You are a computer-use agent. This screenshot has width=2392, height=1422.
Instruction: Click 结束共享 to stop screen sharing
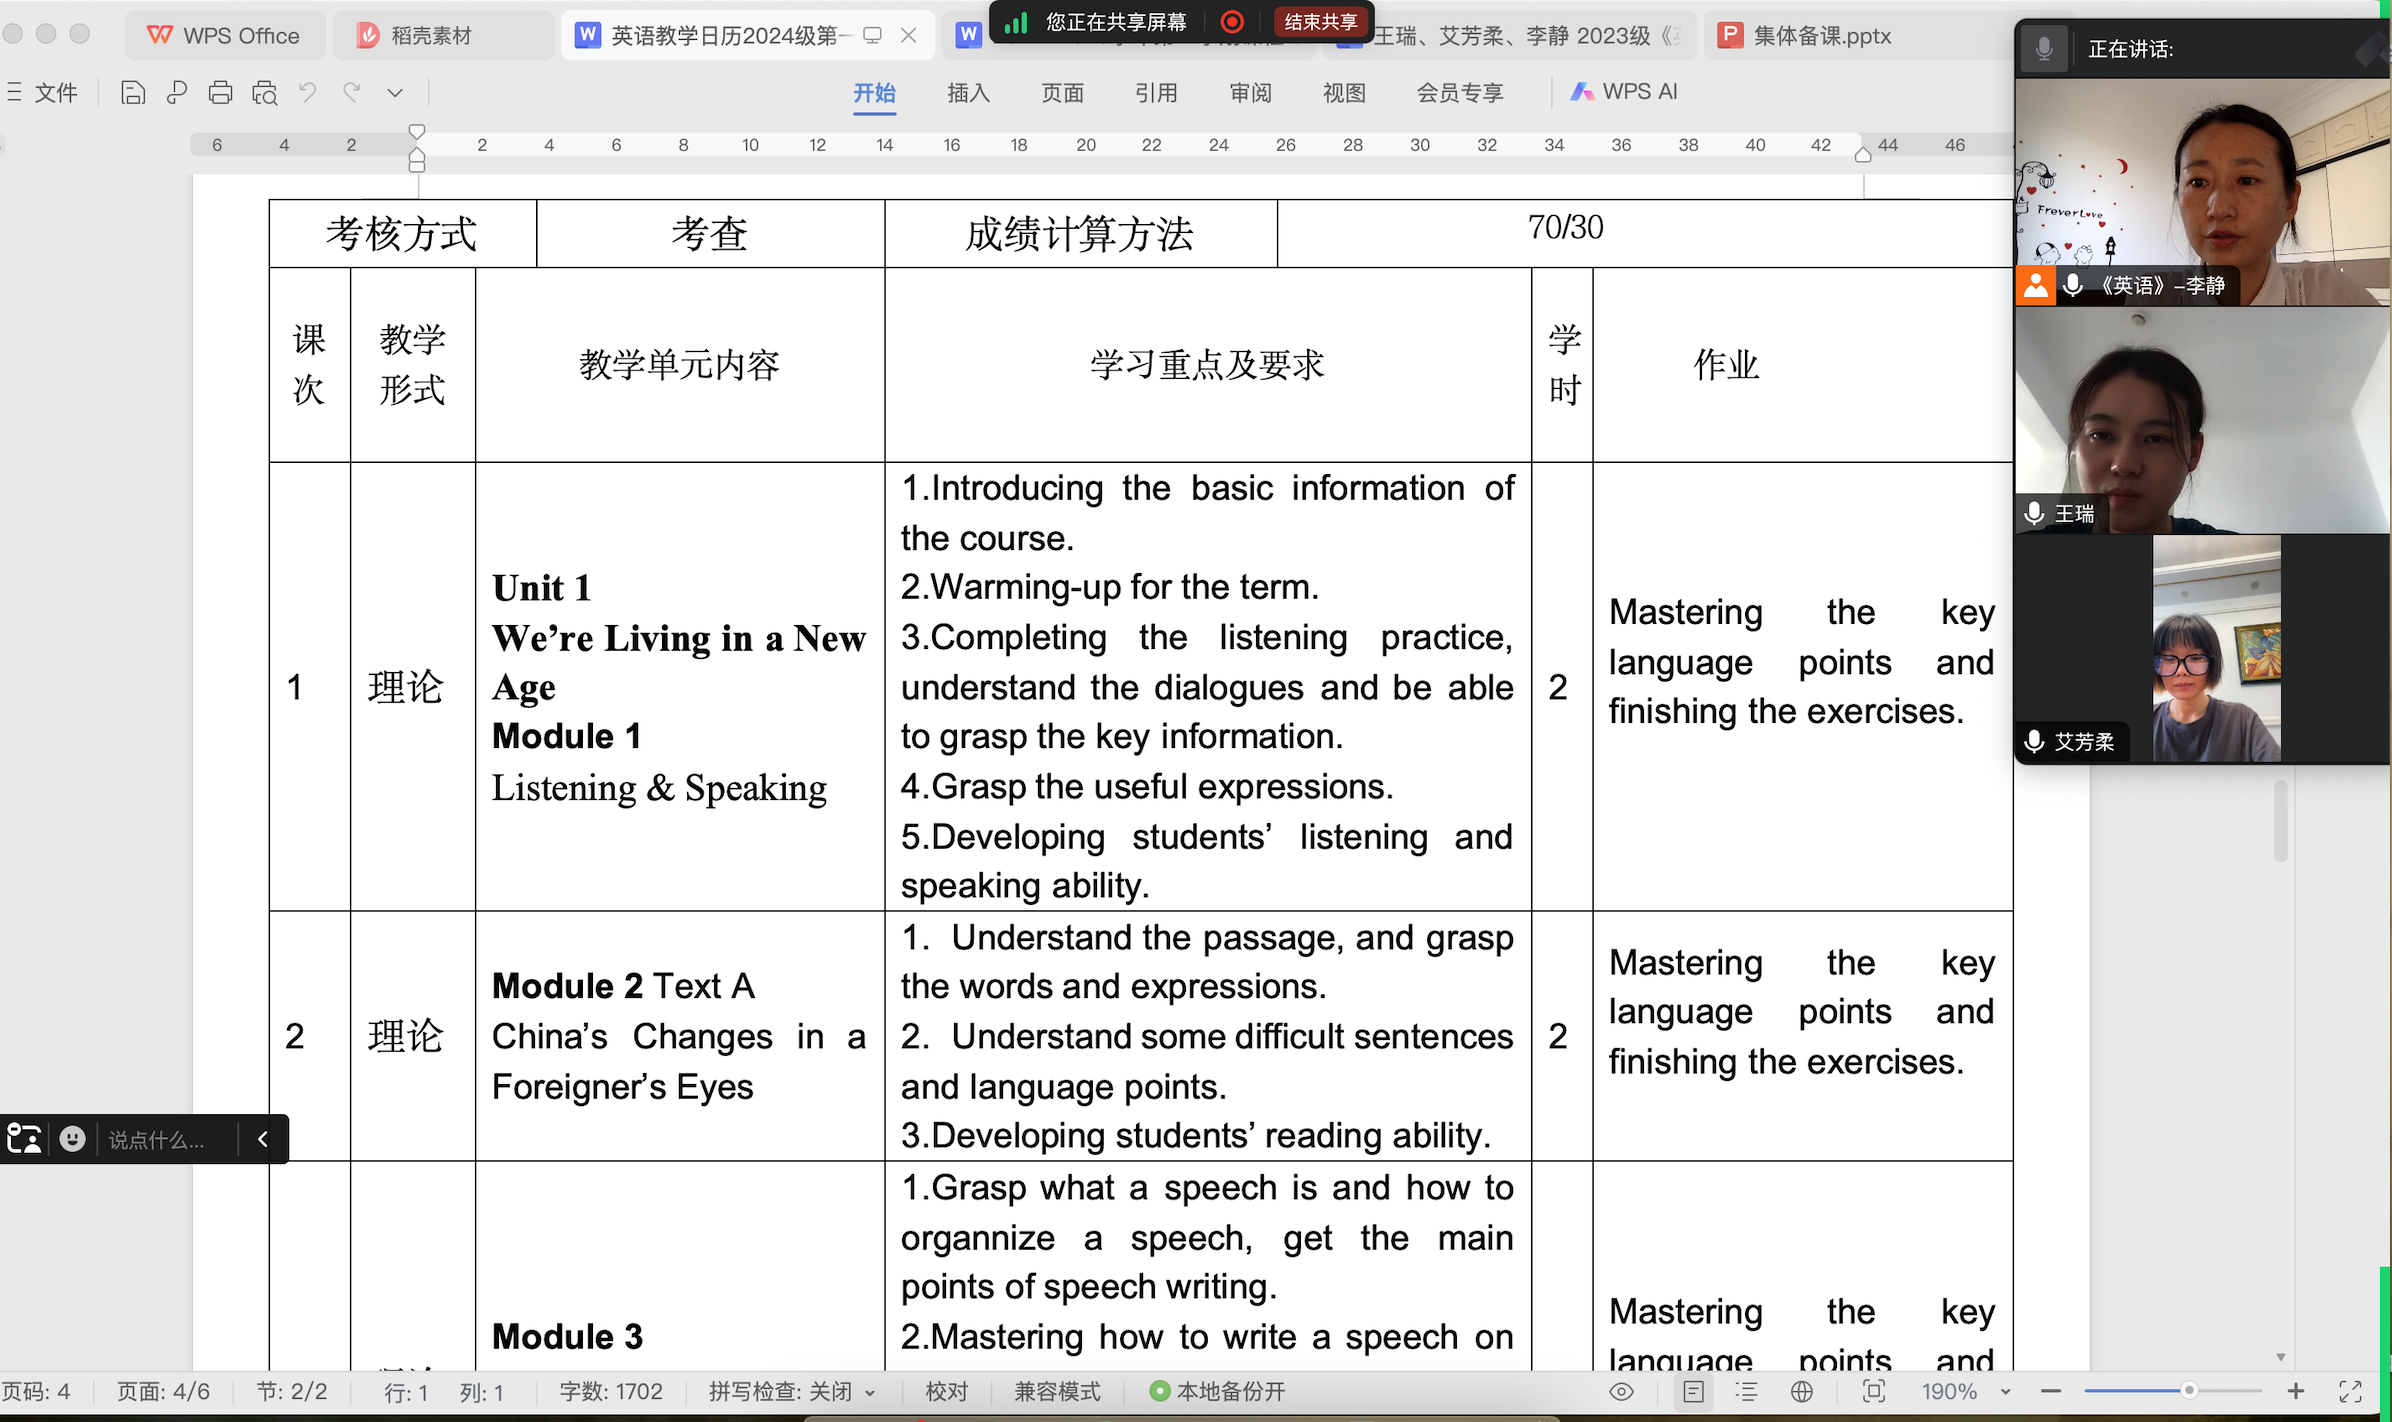(1320, 22)
